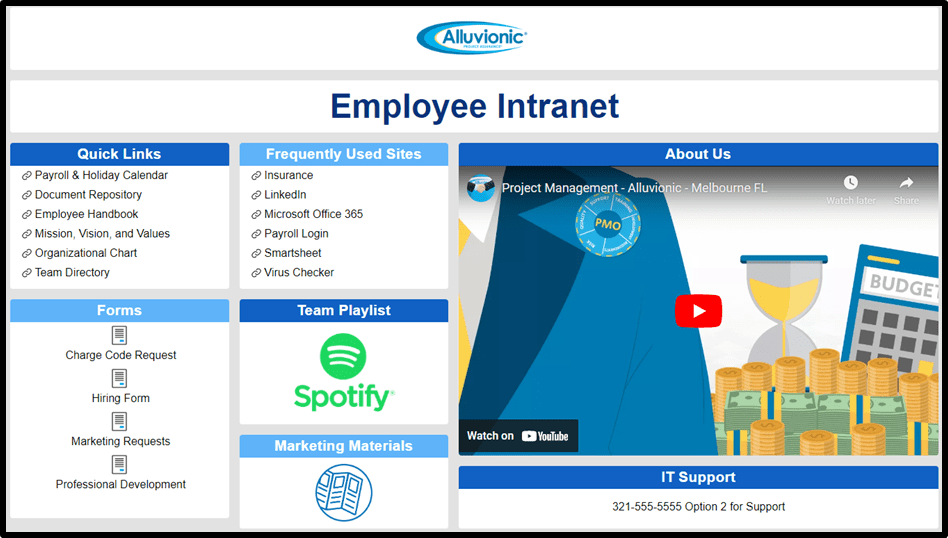Viewport: 948px width, 538px height.
Task: Open the Marketing Materials brochure icon
Action: pyautogui.click(x=343, y=492)
